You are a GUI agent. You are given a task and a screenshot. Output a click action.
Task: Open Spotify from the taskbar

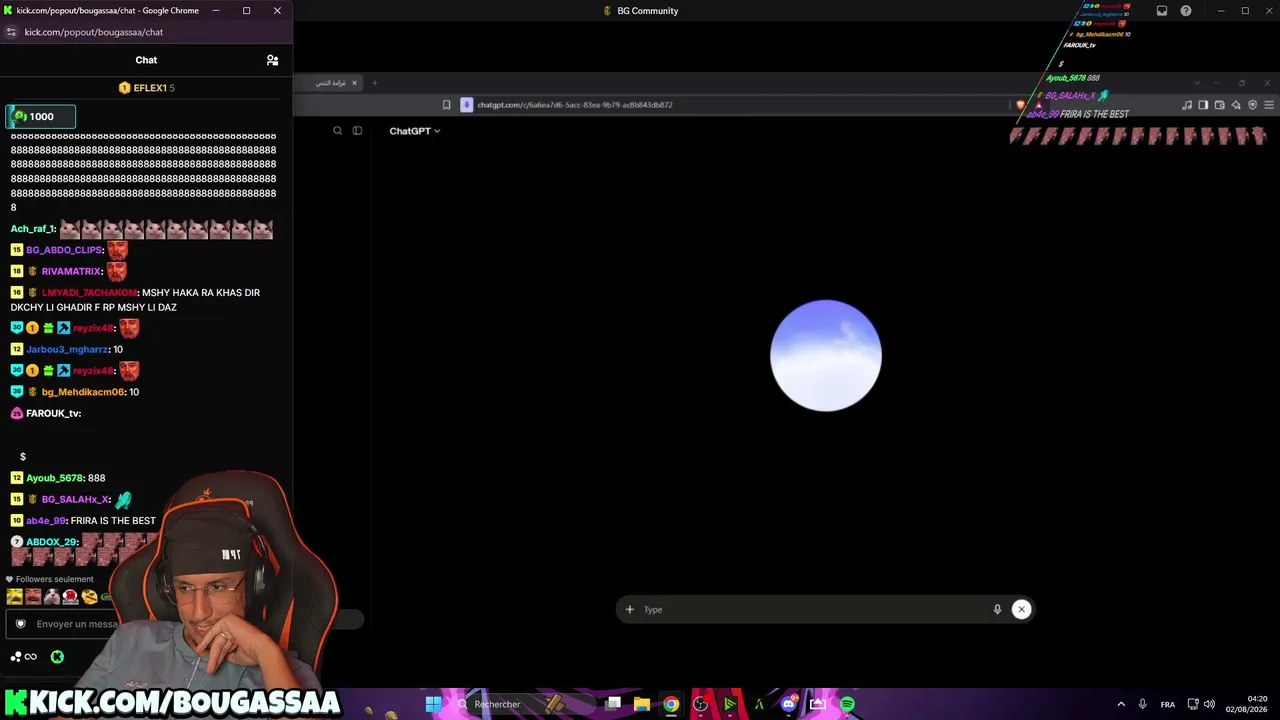pos(847,704)
